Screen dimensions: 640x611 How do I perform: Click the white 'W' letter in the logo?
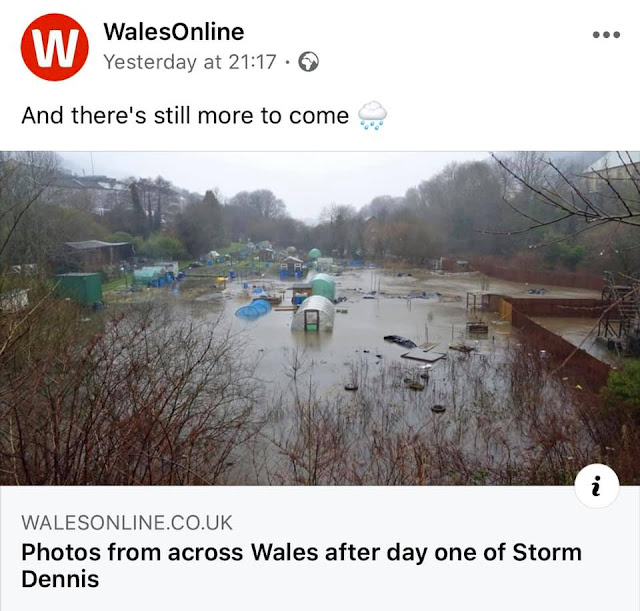click(55, 48)
